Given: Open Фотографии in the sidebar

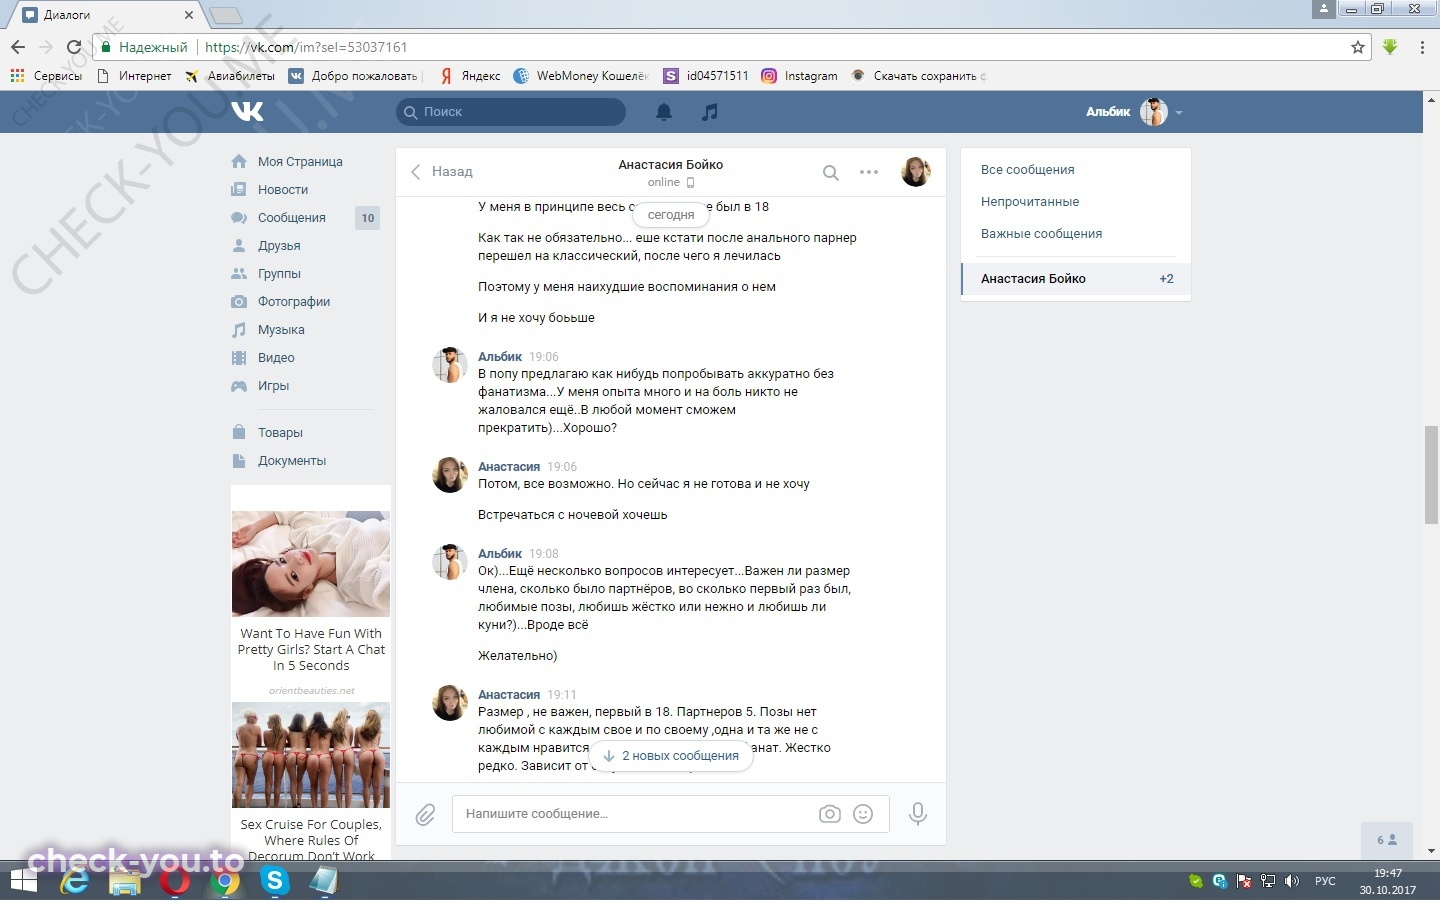Looking at the screenshot, I should tap(281, 302).
